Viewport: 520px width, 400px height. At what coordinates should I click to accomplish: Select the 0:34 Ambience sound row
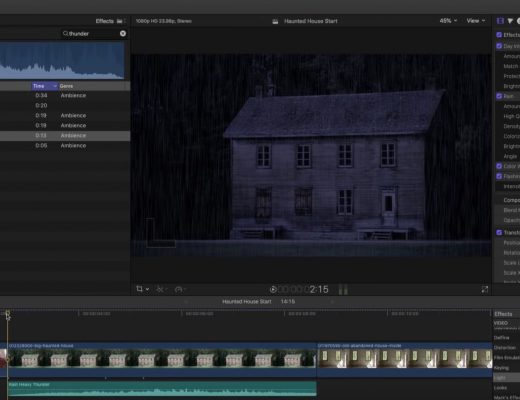65,95
